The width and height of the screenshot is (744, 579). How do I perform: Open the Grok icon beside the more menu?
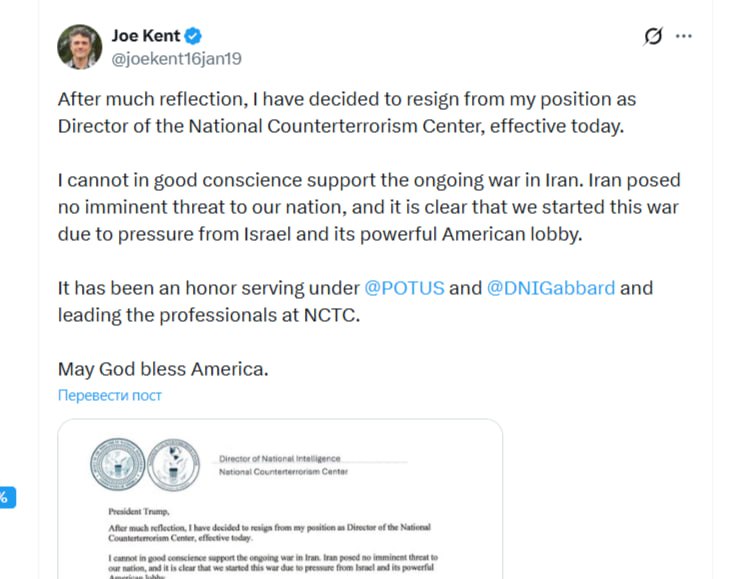[653, 37]
